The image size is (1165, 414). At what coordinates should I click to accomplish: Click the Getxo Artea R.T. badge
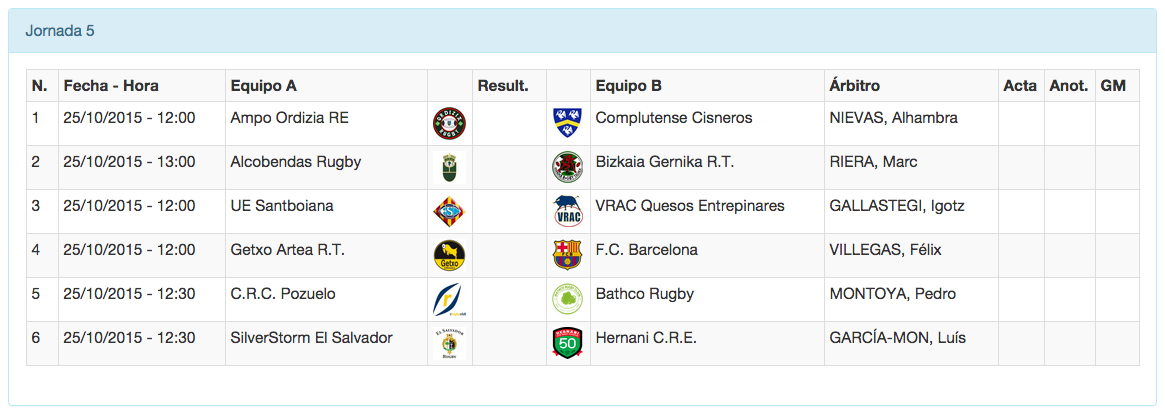tap(448, 256)
